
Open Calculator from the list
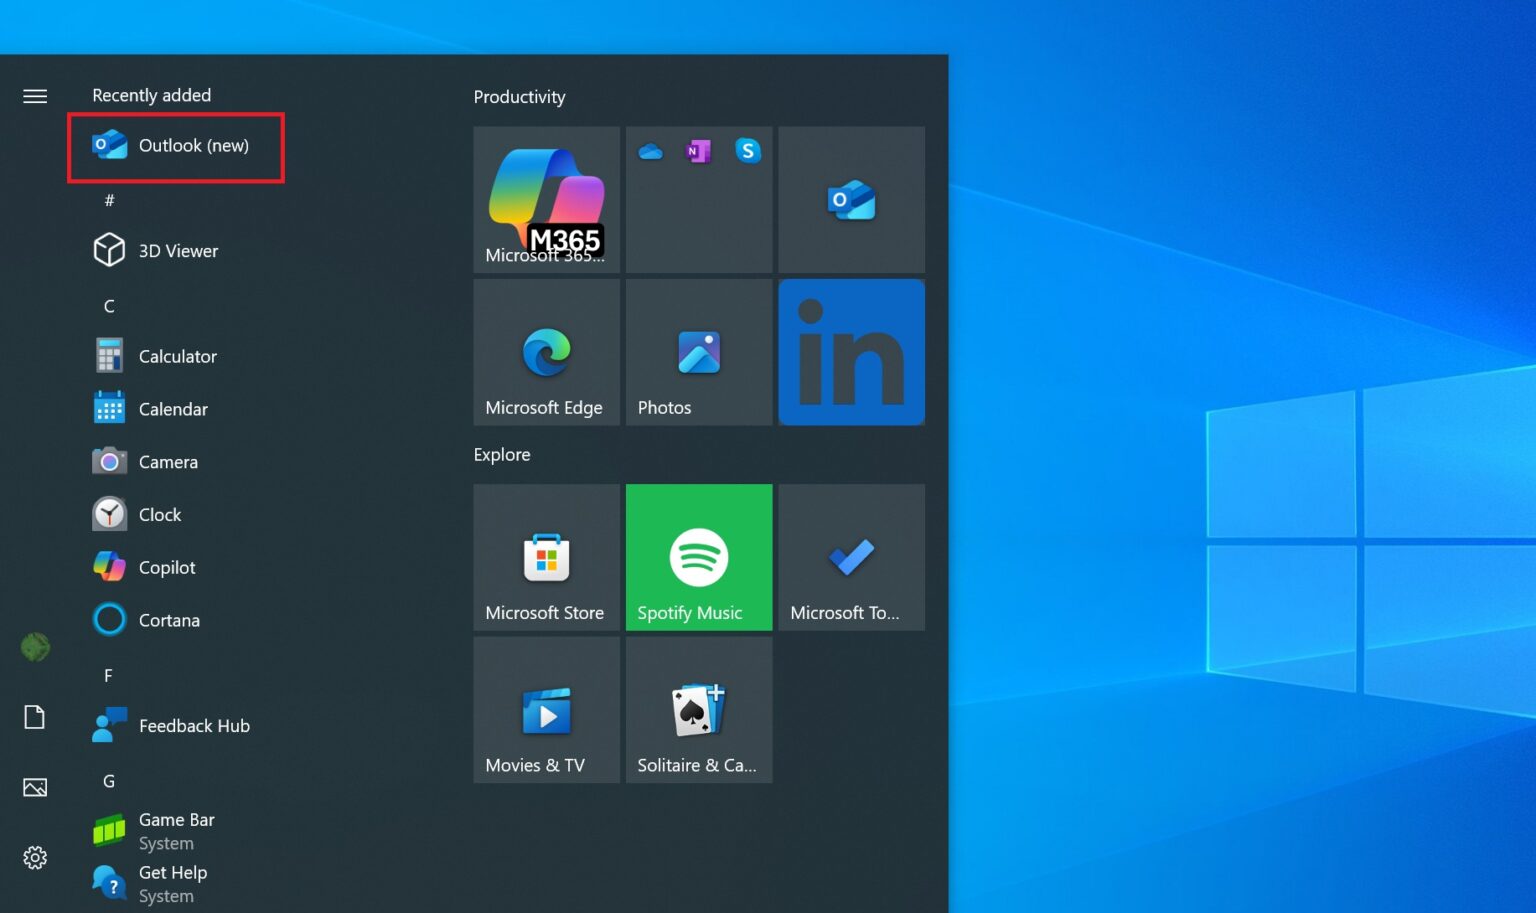177,356
